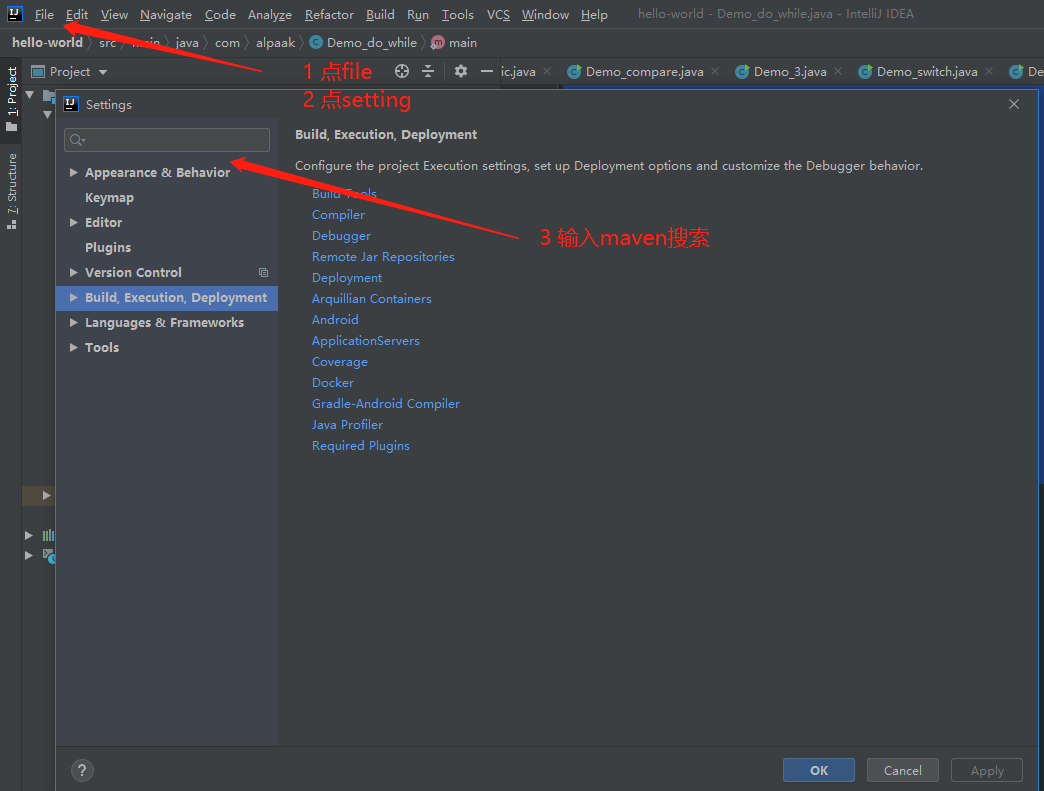1044x791 pixels.
Task: Open the Navigate menu
Action: (x=166, y=14)
